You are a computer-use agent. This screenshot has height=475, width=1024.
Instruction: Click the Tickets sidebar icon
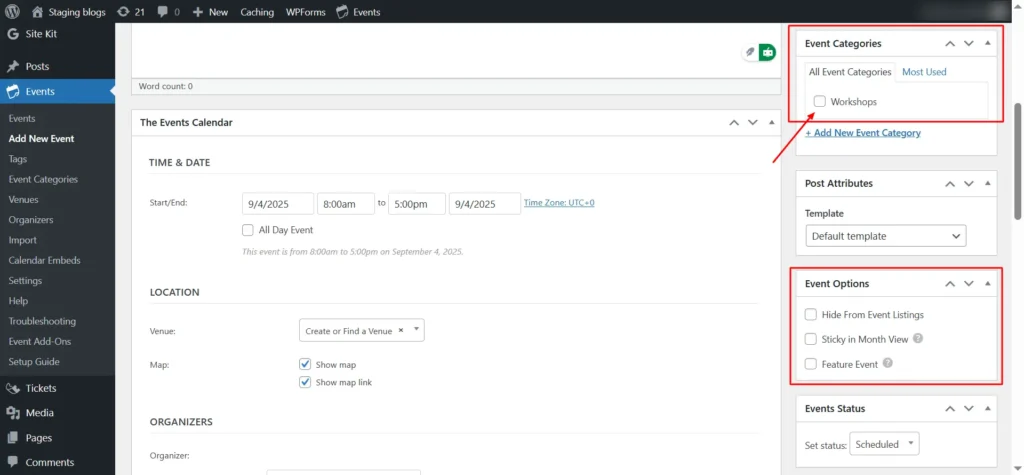[12, 389]
